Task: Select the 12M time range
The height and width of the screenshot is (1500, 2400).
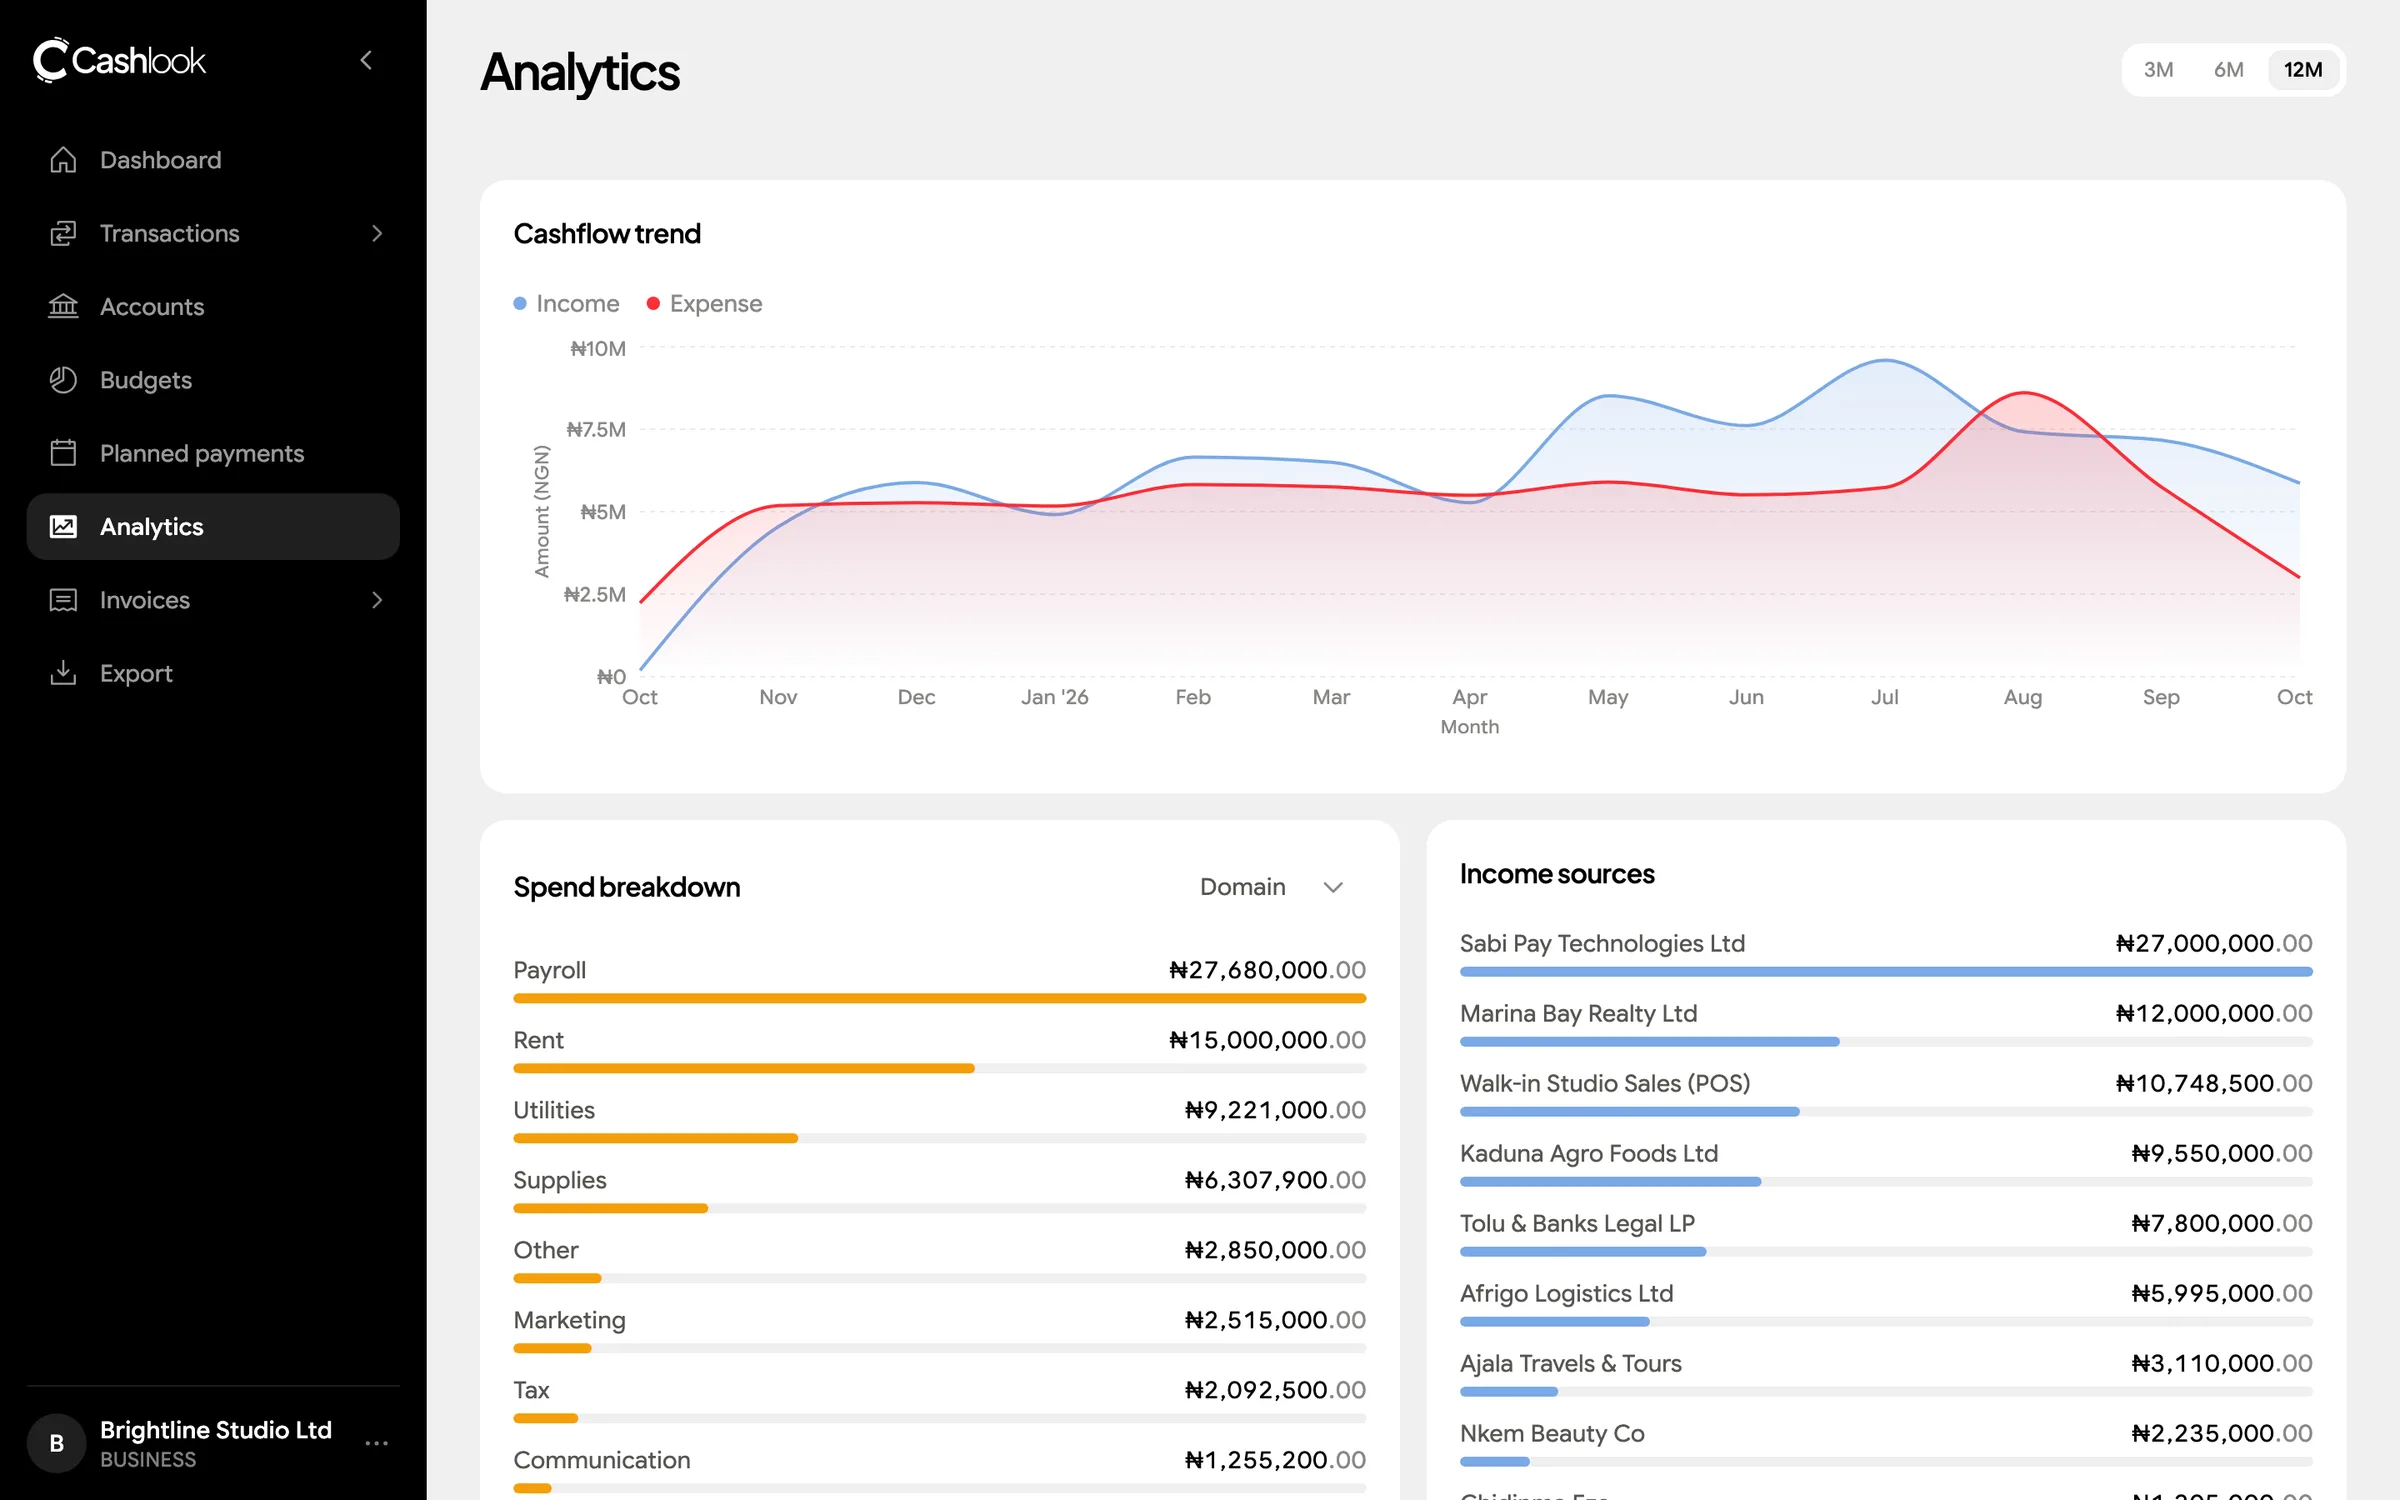Action: [2303, 70]
